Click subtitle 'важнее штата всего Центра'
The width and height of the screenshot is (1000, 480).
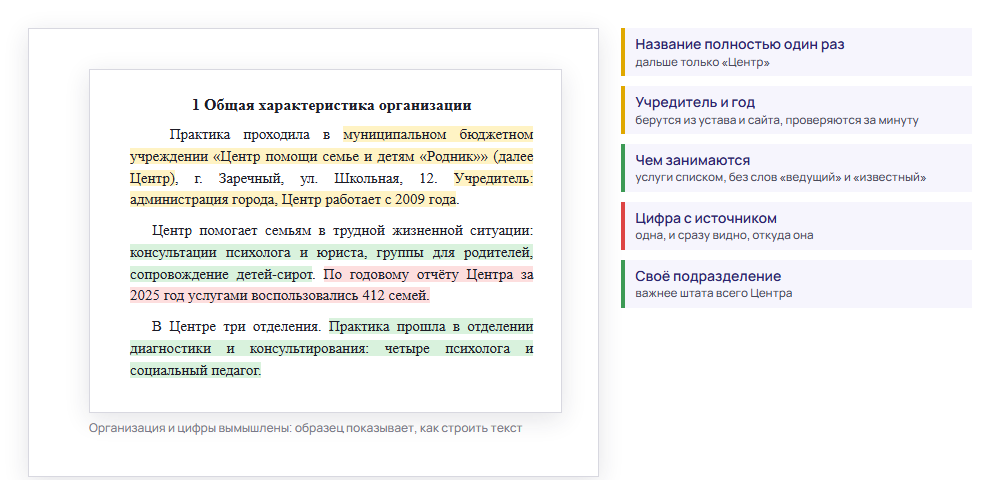point(714,293)
